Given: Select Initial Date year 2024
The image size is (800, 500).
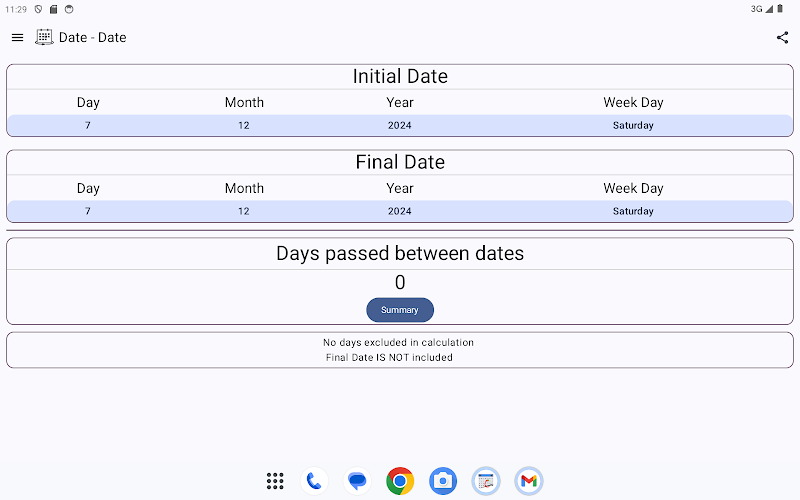Looking at the screenshot, I should (x=399, y=125).
